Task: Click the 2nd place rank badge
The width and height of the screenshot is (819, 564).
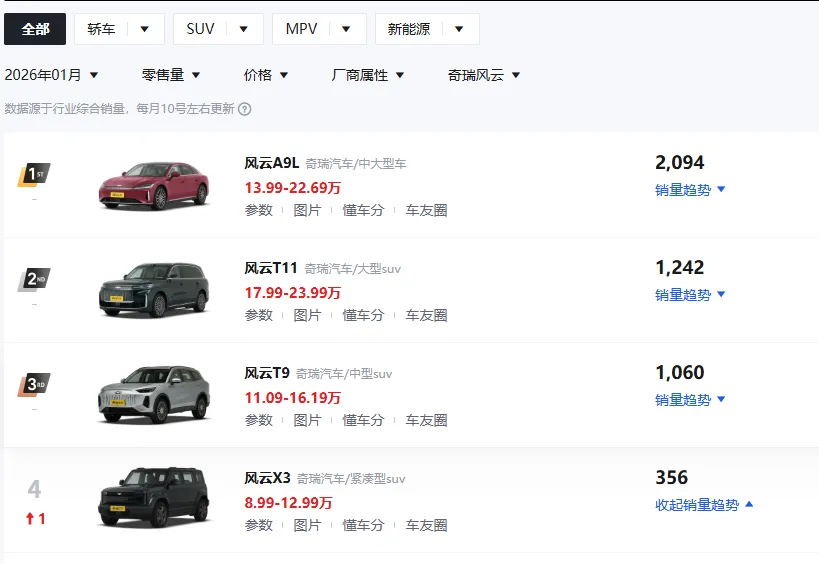Action: point(34,280)
